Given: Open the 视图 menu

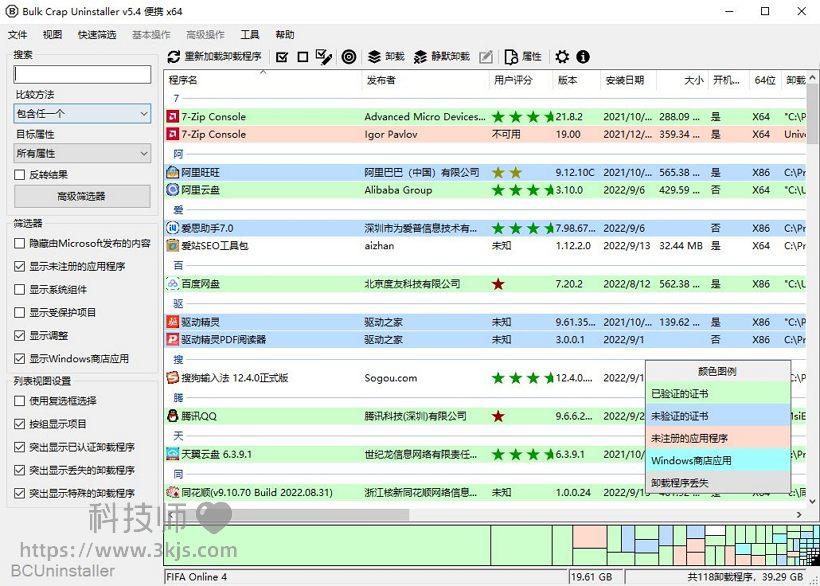Looking at the screenshot, I should point(52,35).
